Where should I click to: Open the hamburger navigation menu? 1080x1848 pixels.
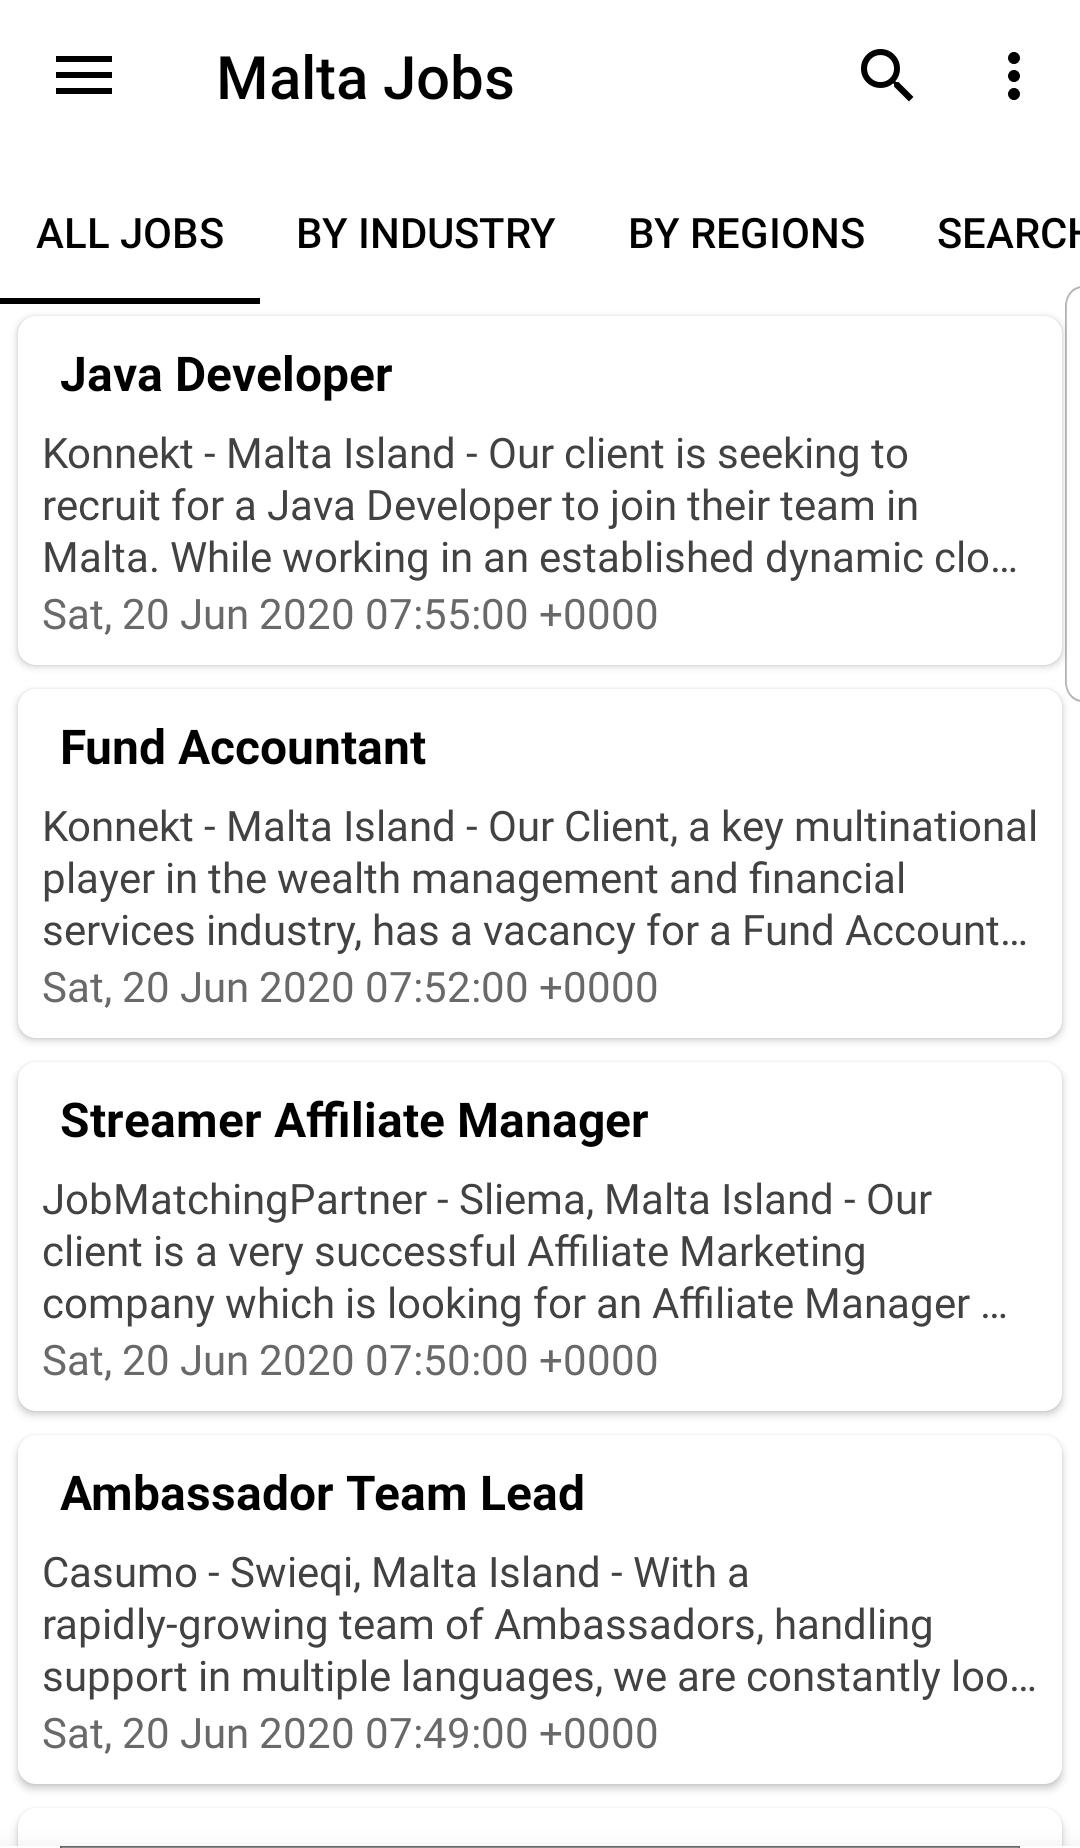click(84, 77)
